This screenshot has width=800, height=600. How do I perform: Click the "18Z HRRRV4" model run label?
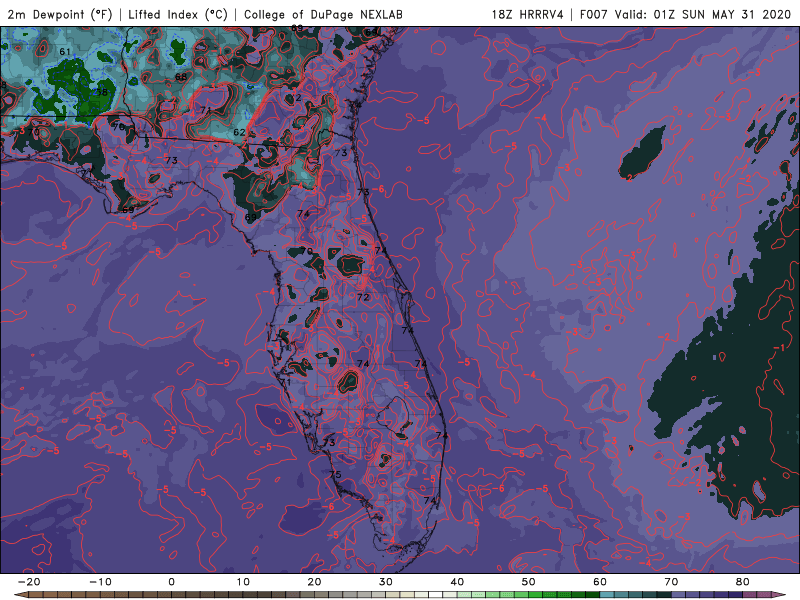(x=528, y=15)
